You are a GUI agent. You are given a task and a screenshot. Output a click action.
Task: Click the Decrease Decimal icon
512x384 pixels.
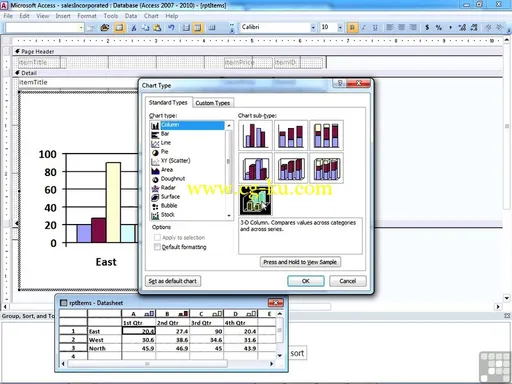[x=474, y=28]
